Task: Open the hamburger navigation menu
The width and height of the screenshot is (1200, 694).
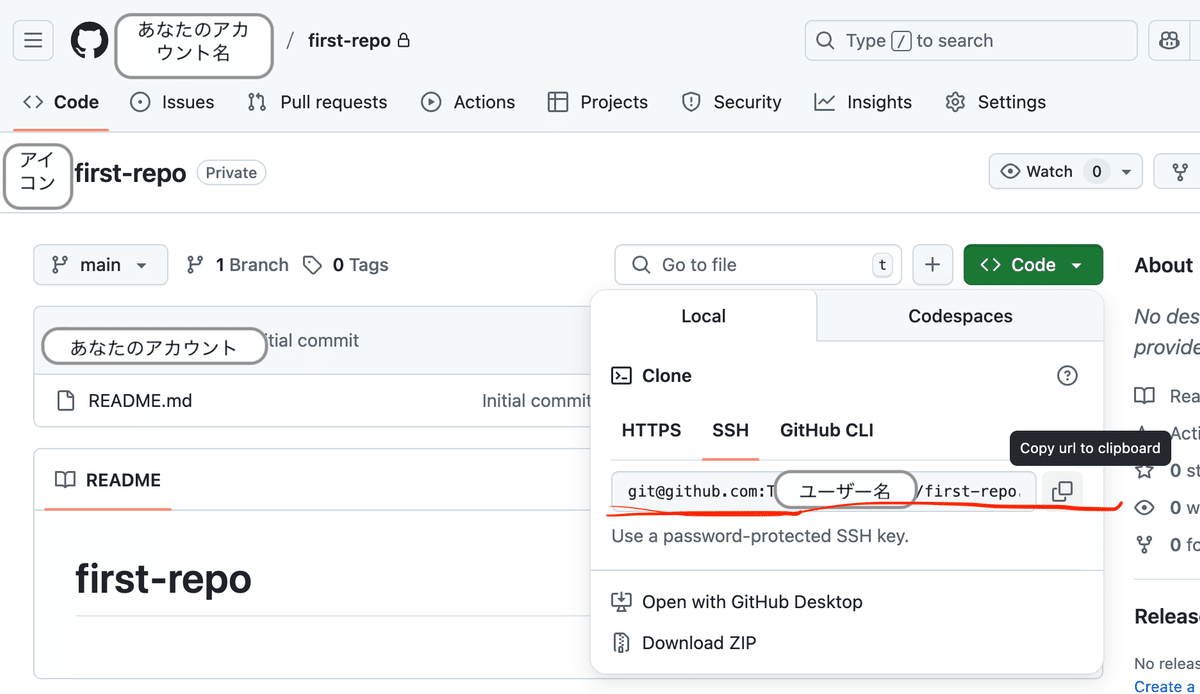Action: (x=33, y=40)
